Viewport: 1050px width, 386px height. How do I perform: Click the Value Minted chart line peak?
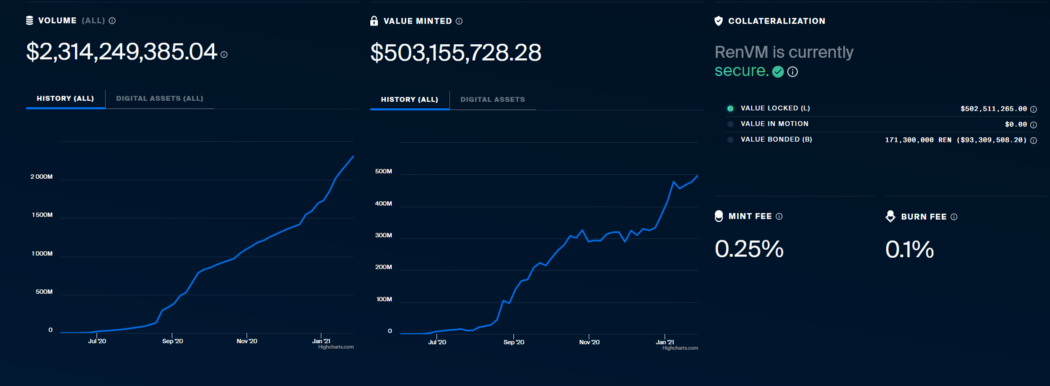pos(698,176)
